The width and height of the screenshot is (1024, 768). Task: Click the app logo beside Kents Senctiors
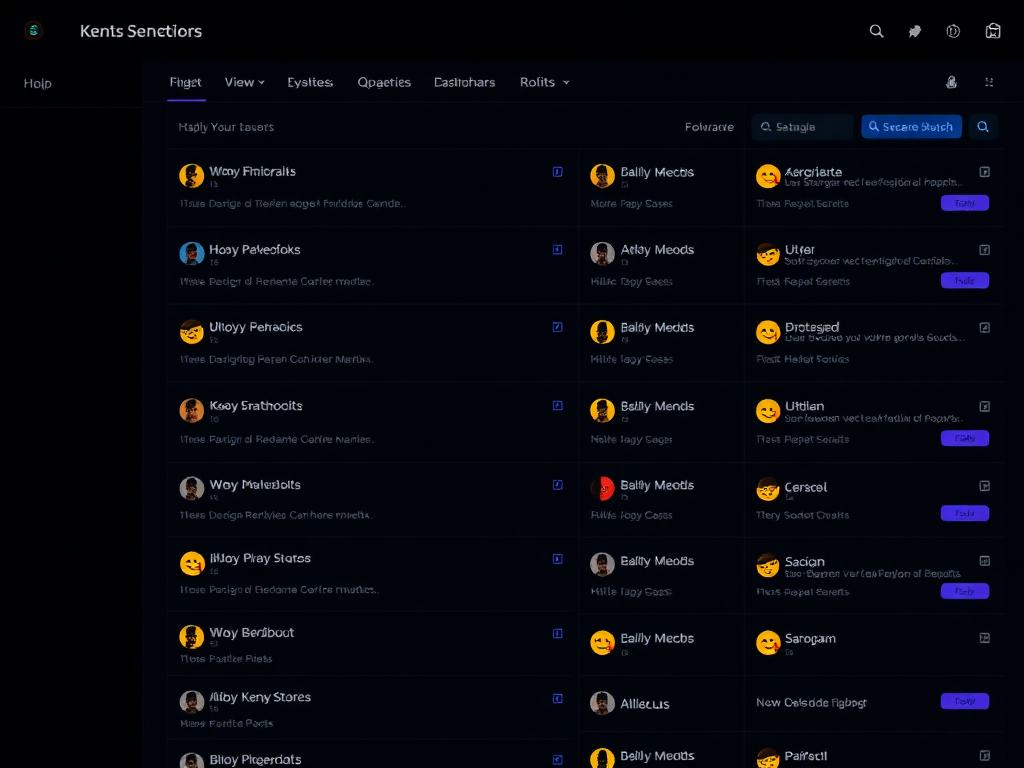pyautogui.click(x=33, y=30)
